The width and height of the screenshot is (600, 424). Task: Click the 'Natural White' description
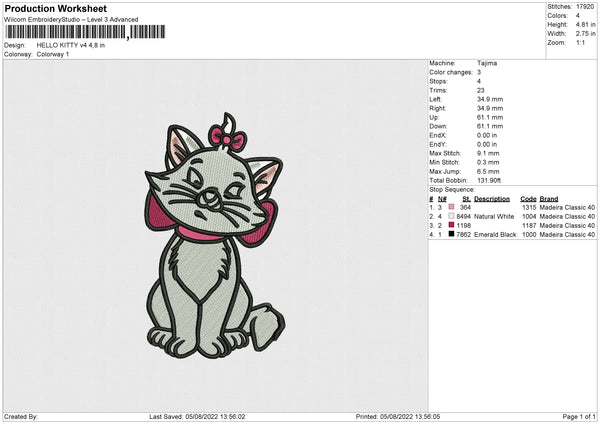pyautogui.click(x=494, y=217)
